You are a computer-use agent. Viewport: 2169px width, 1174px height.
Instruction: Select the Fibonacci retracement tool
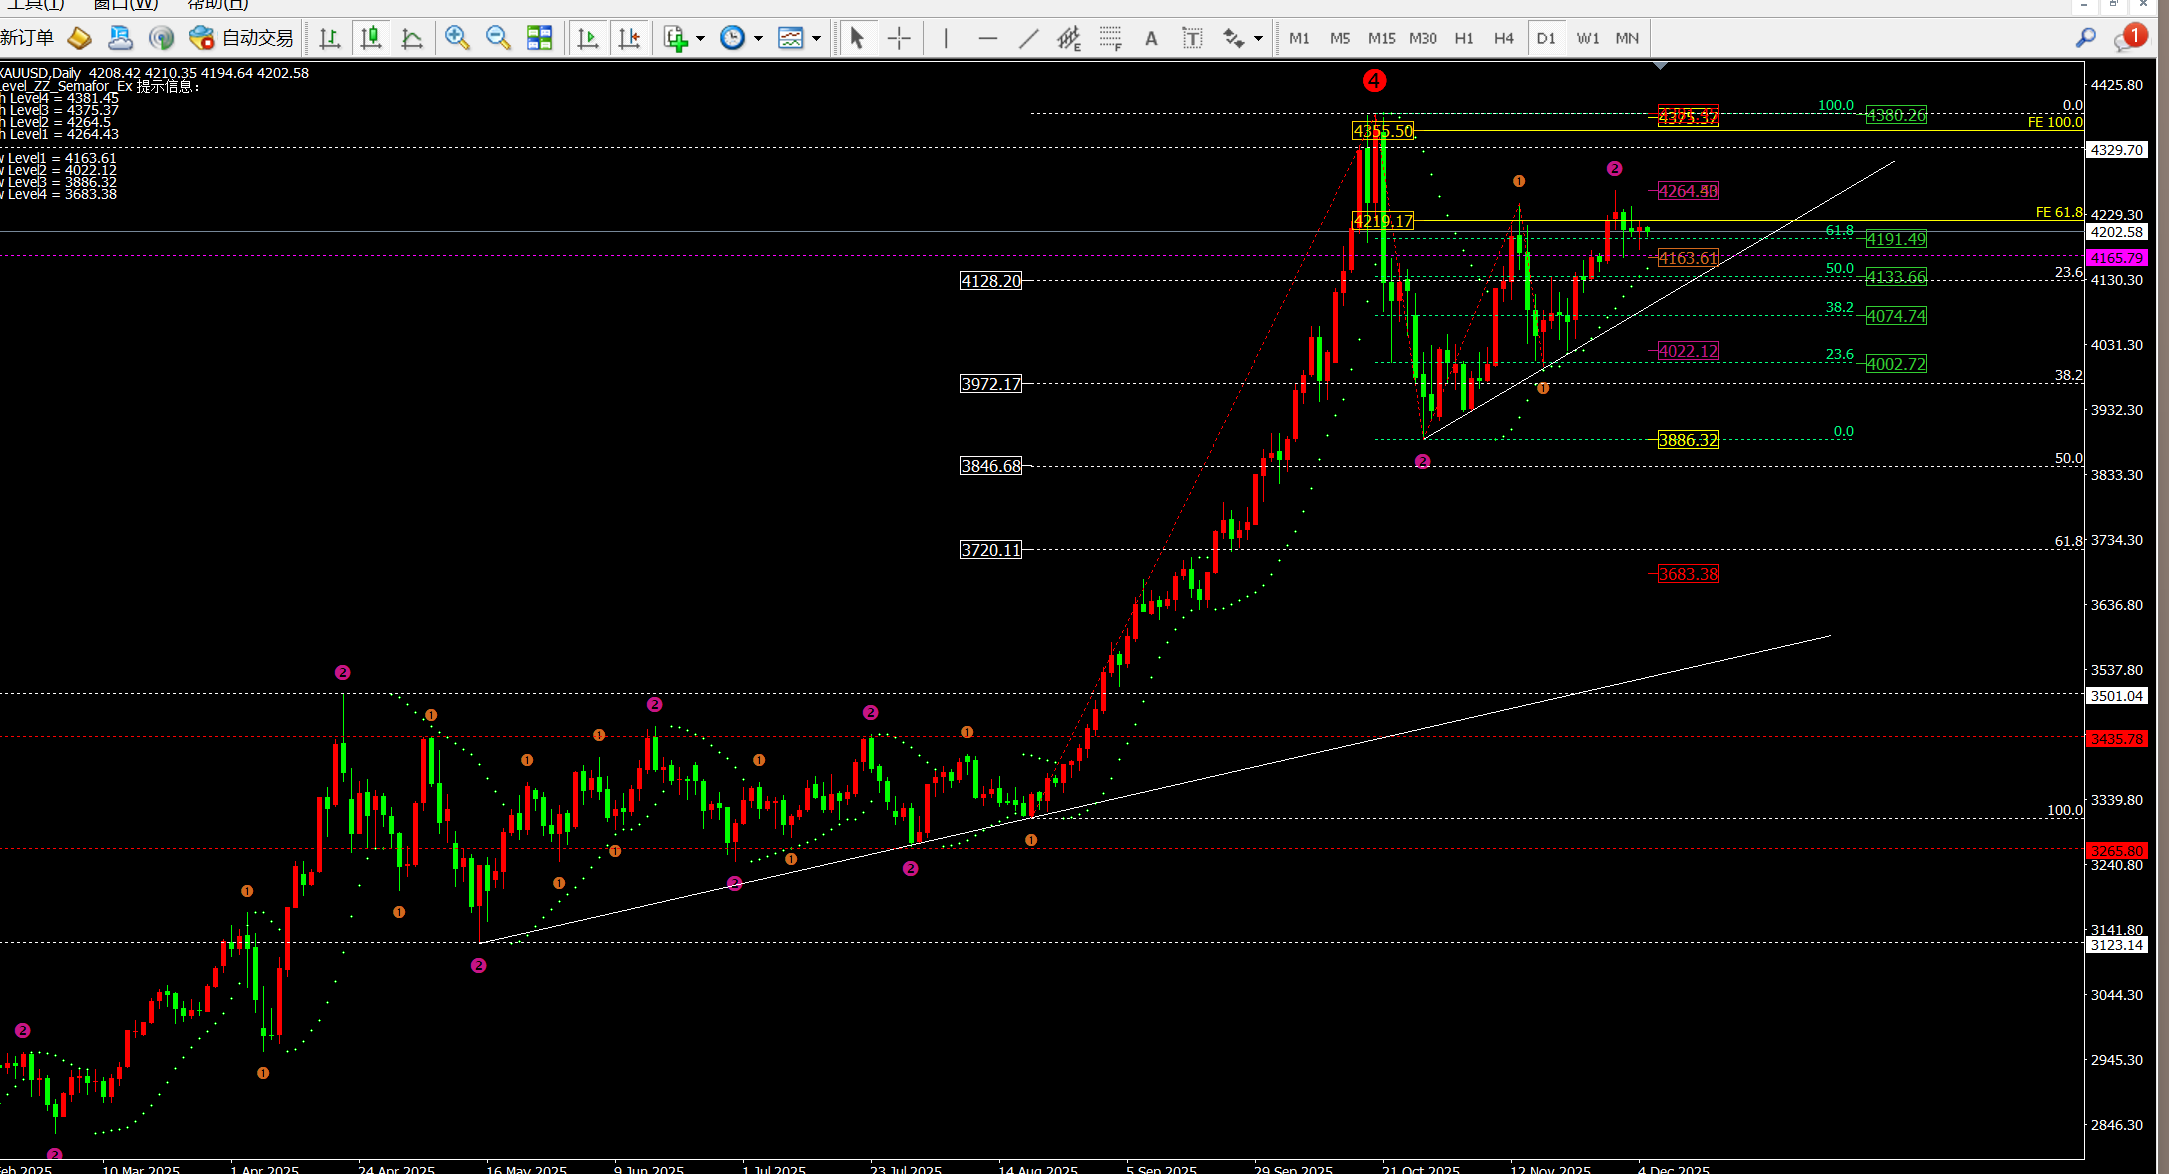pyautogui.click(x=1110, y=39)
